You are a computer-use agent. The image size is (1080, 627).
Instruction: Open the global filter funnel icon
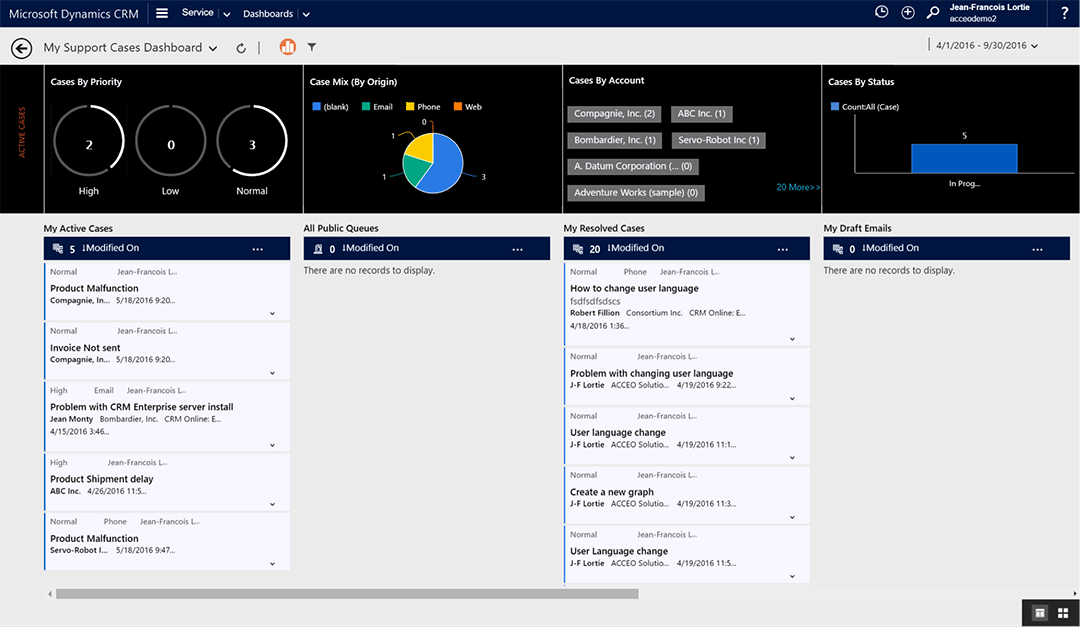click(312, 47)
